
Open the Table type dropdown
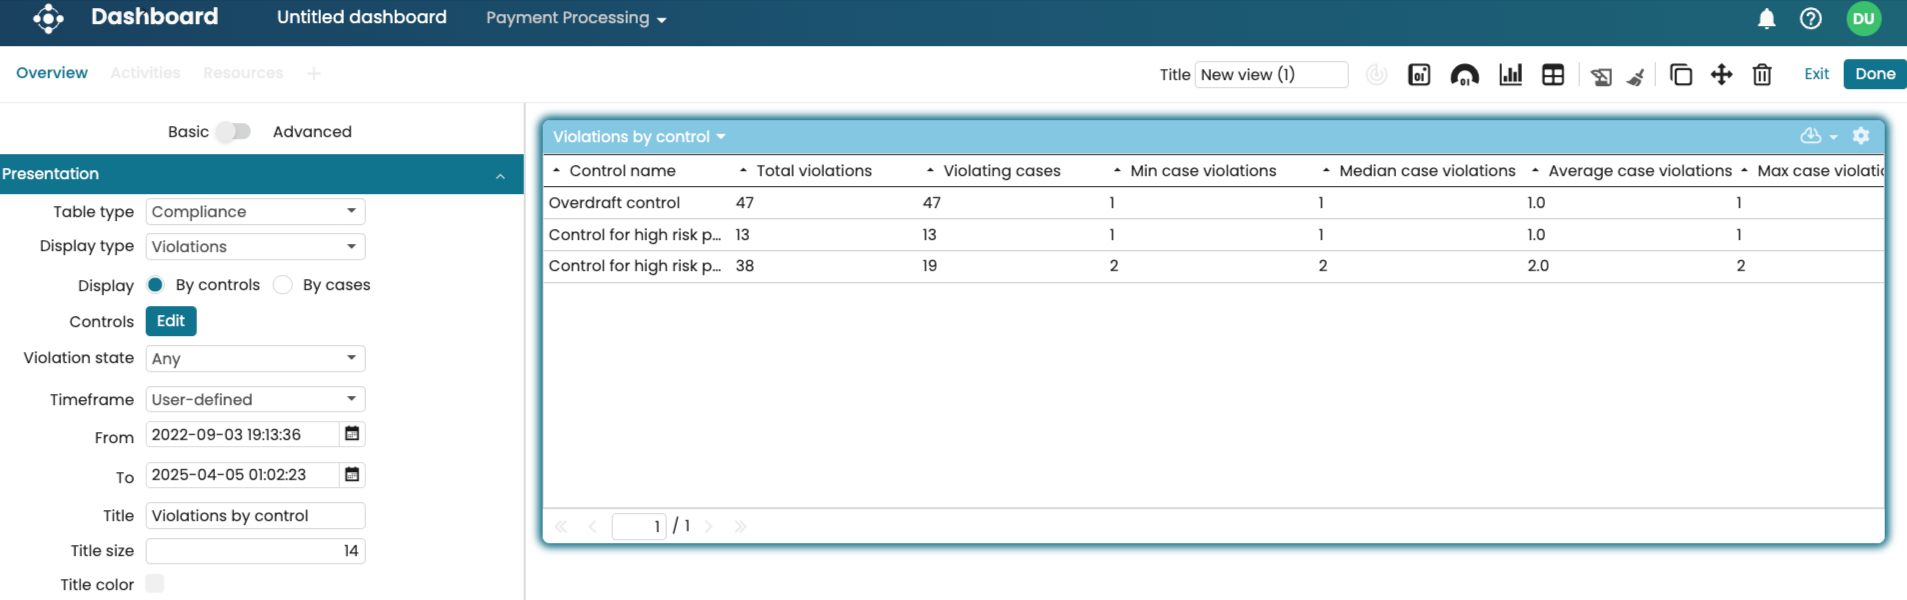coord(255,212)
